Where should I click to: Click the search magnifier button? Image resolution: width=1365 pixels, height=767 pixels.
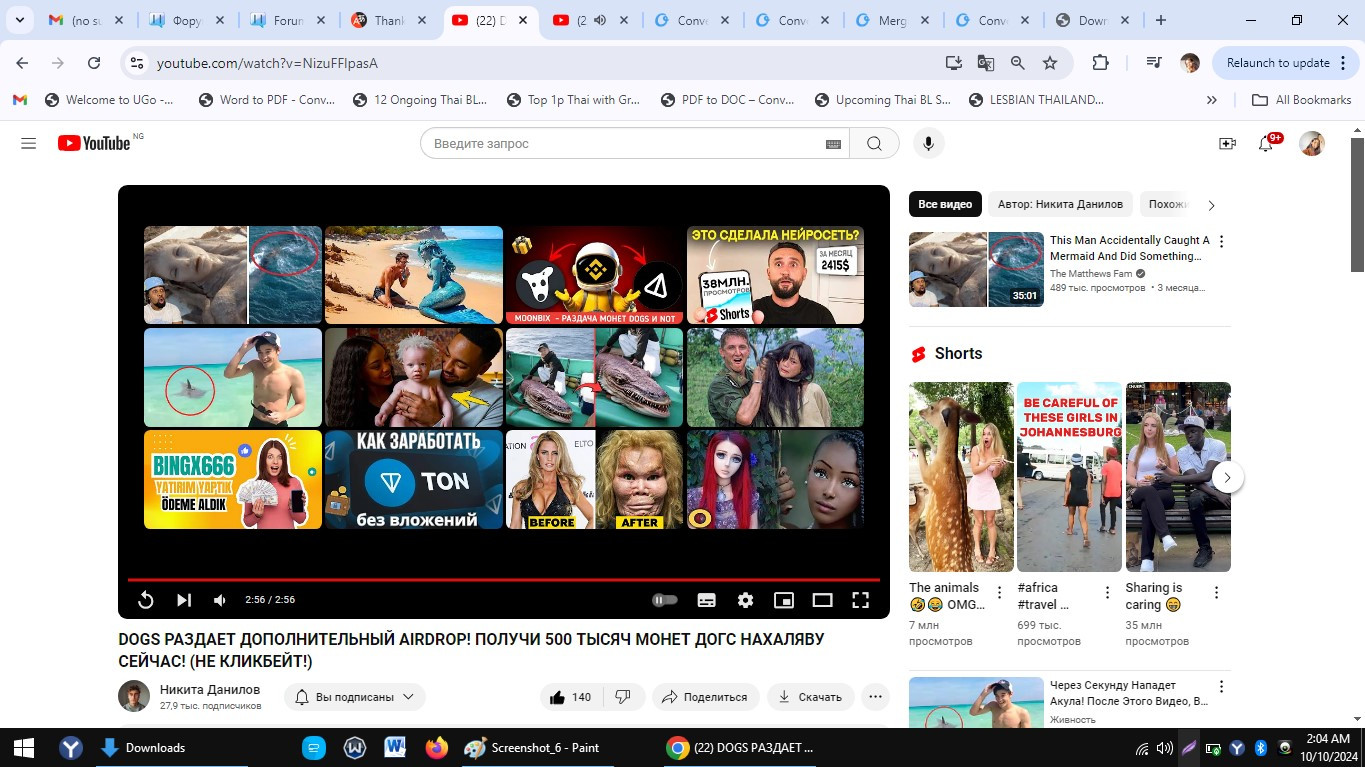point(874,143)
